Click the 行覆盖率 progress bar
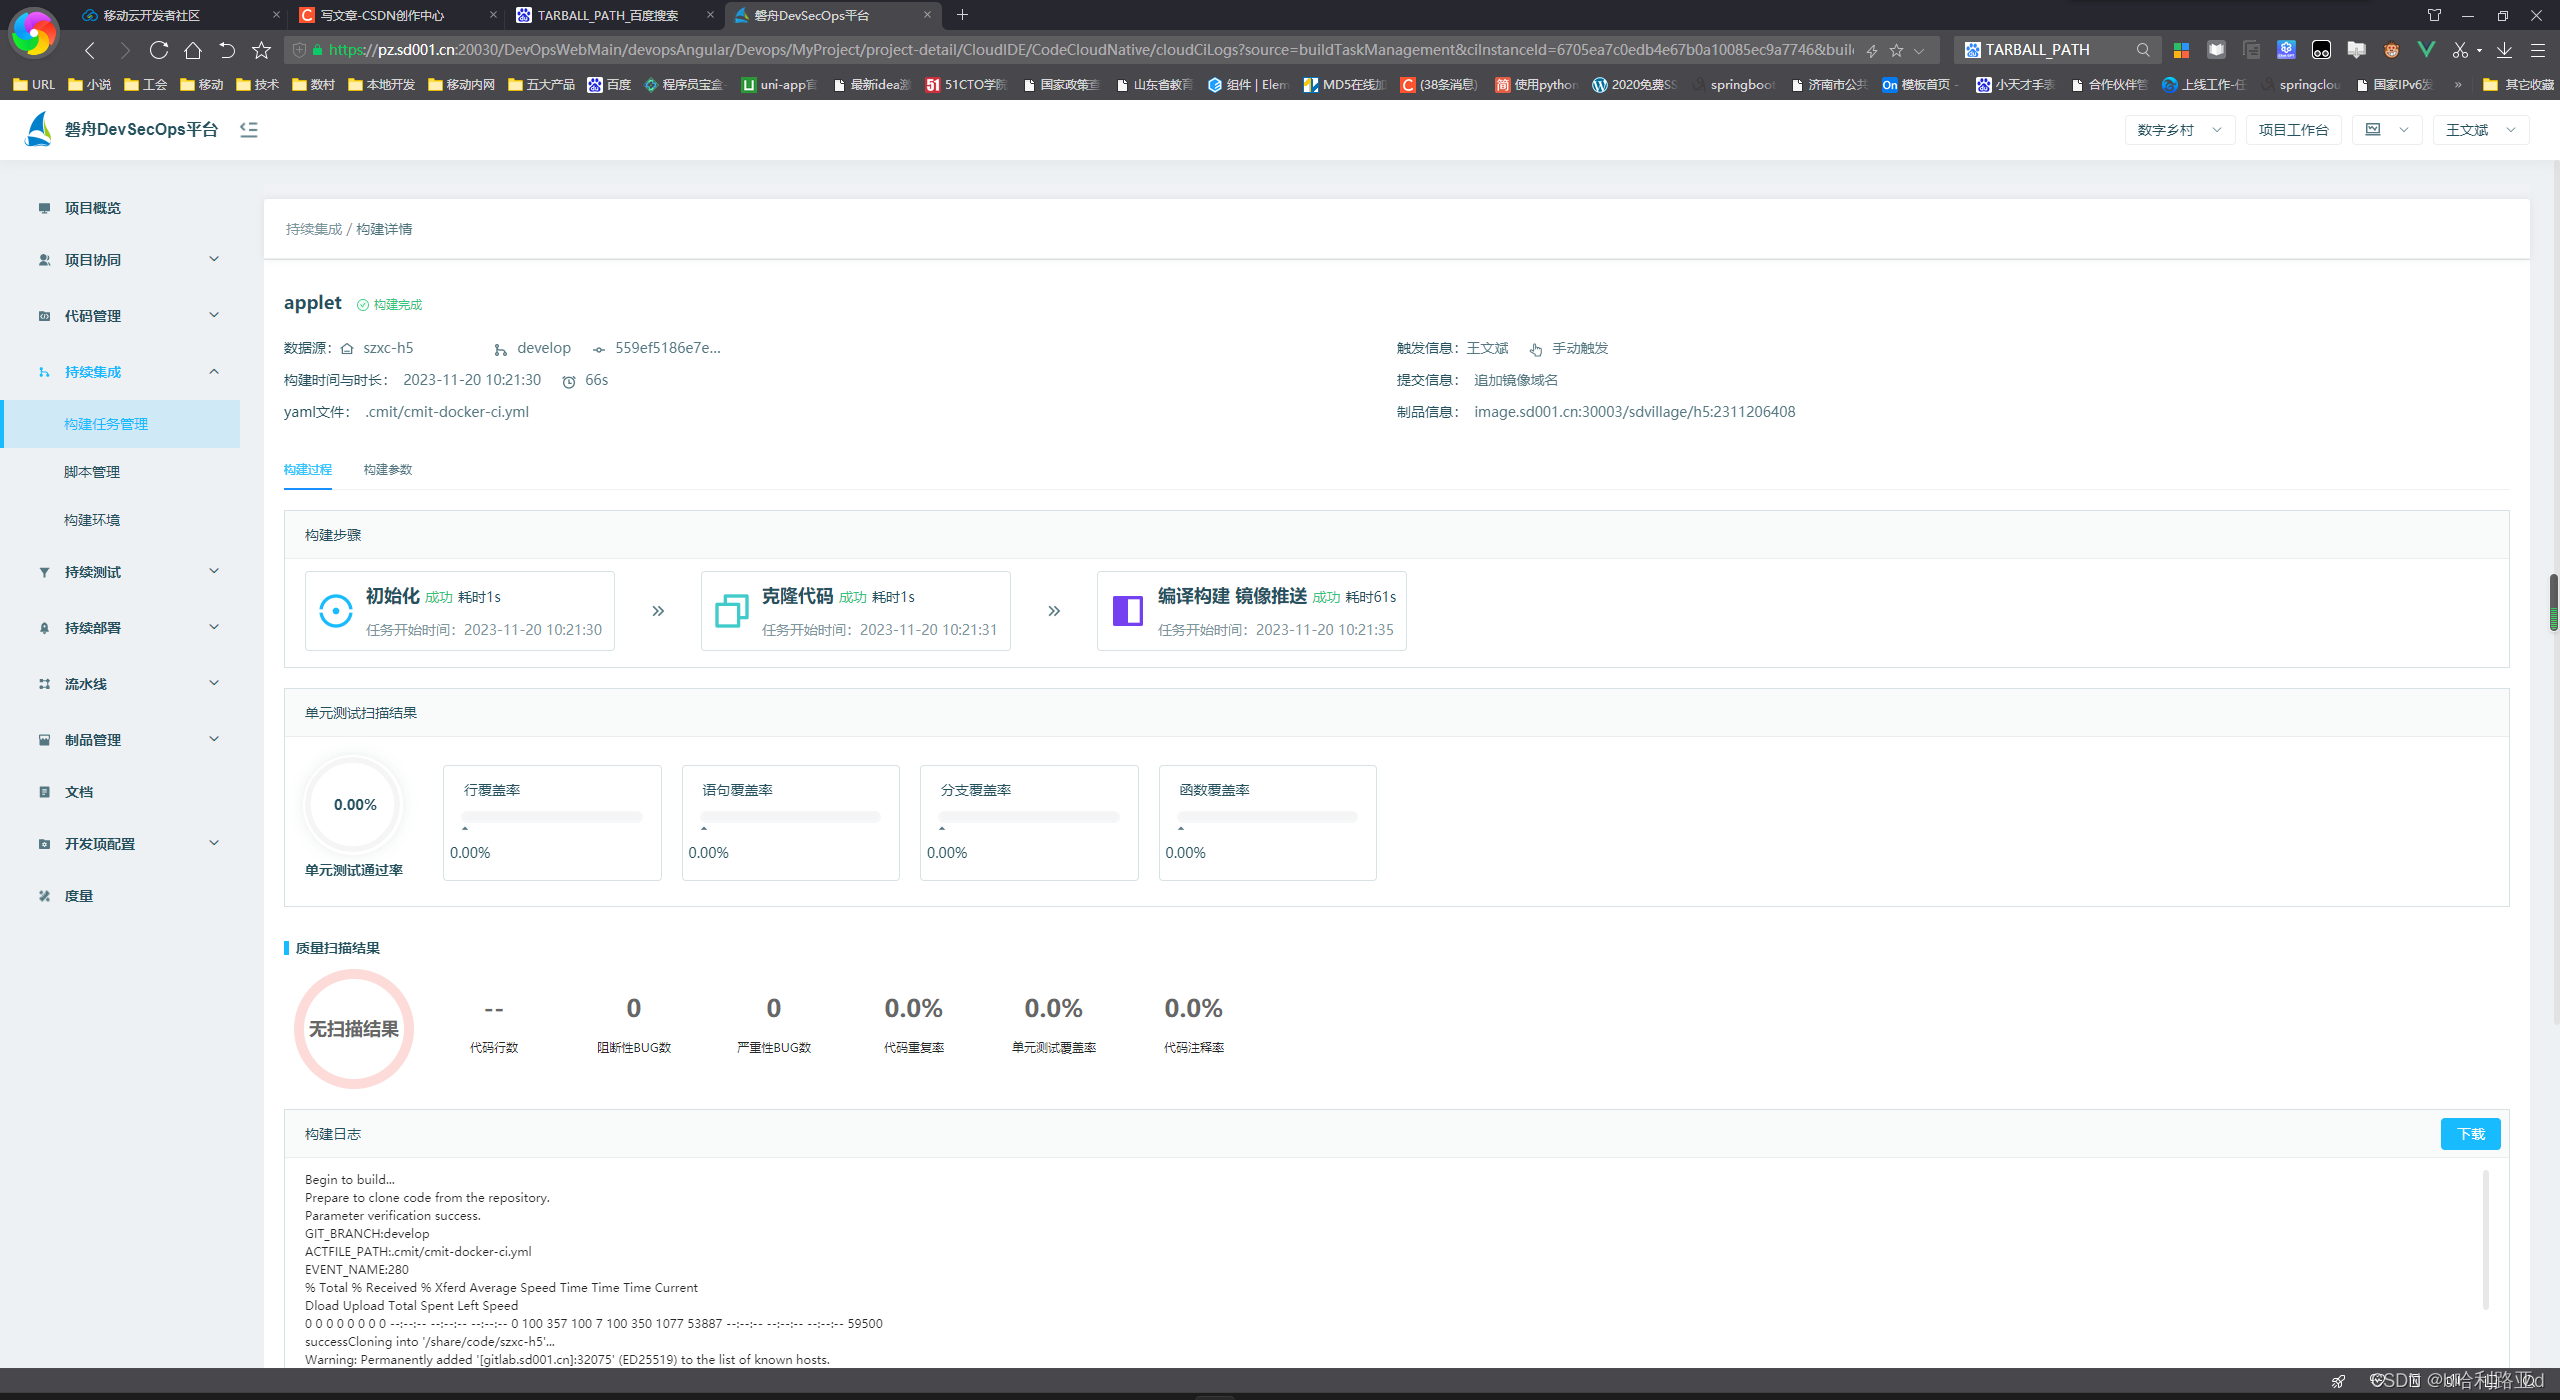The height and width of the screenshot is (1400, 2560). point(552,817)
